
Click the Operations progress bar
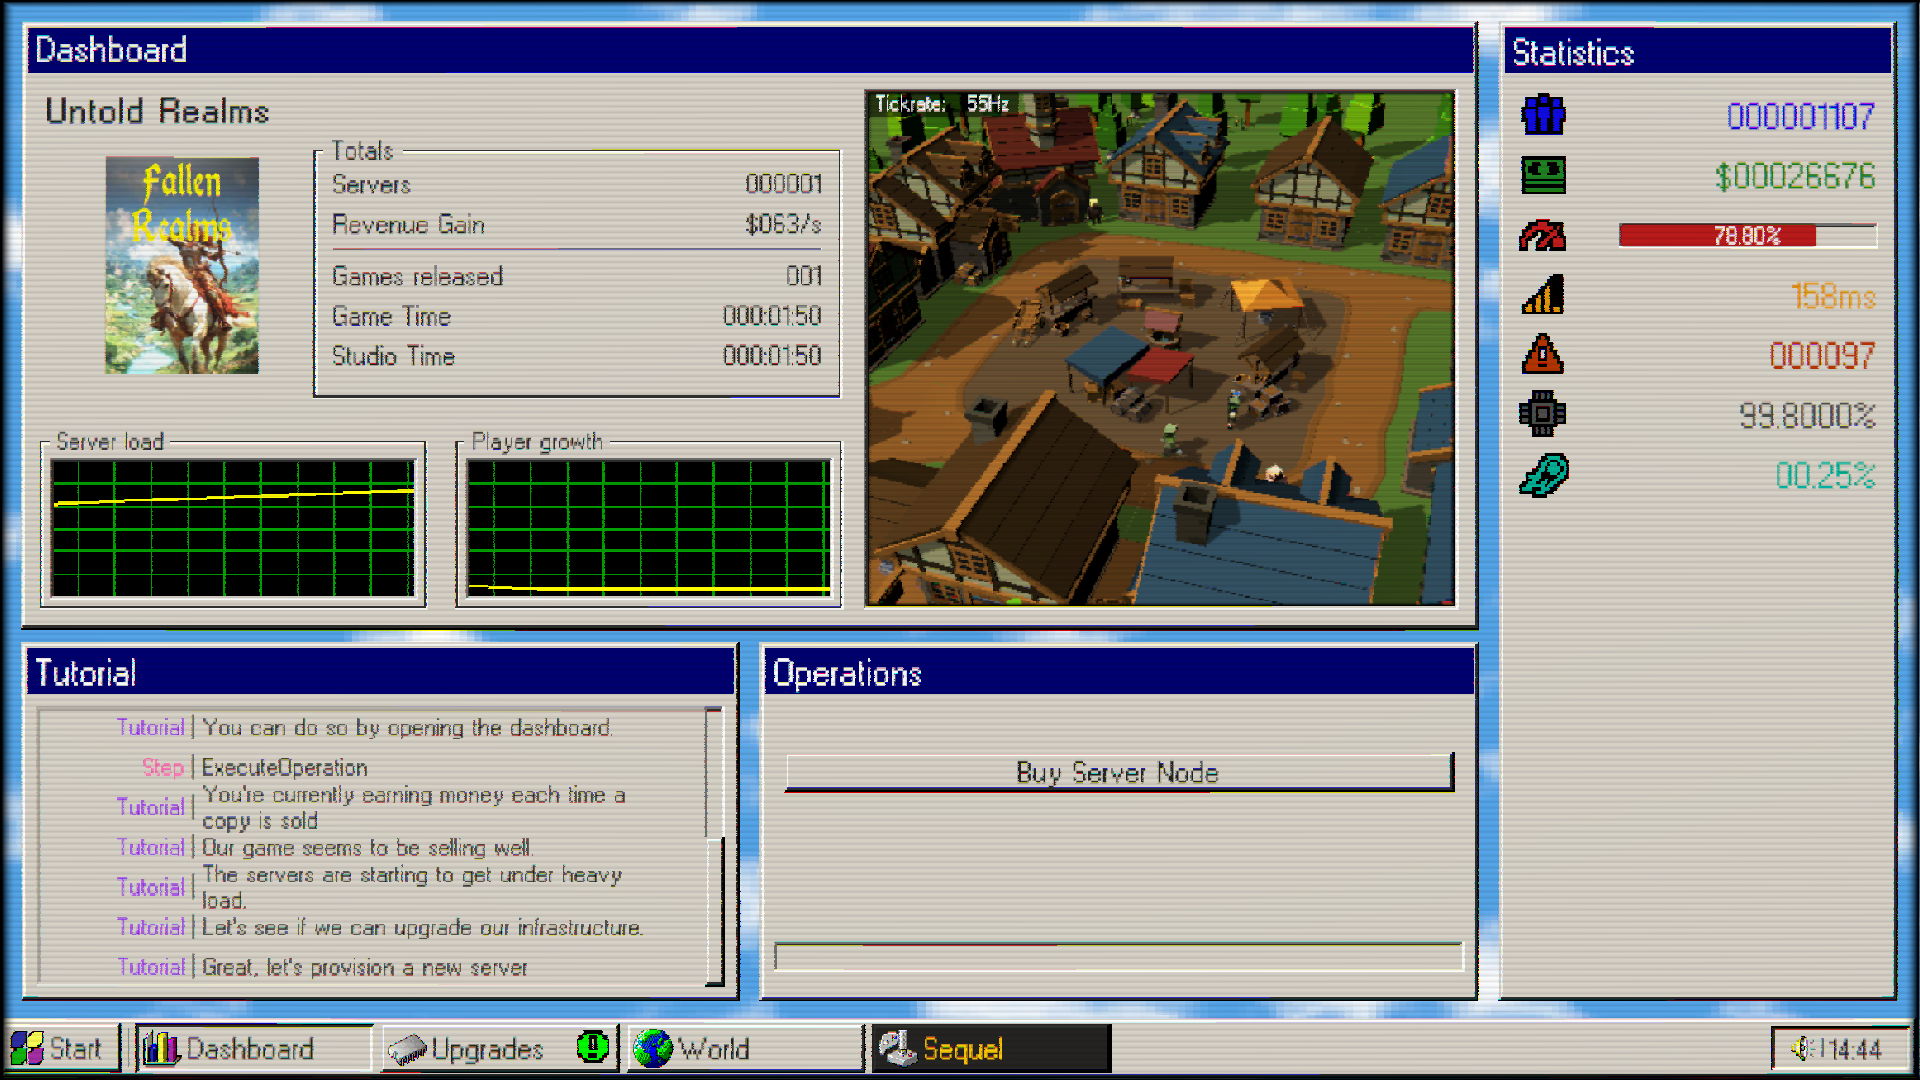coord(1118,957)
